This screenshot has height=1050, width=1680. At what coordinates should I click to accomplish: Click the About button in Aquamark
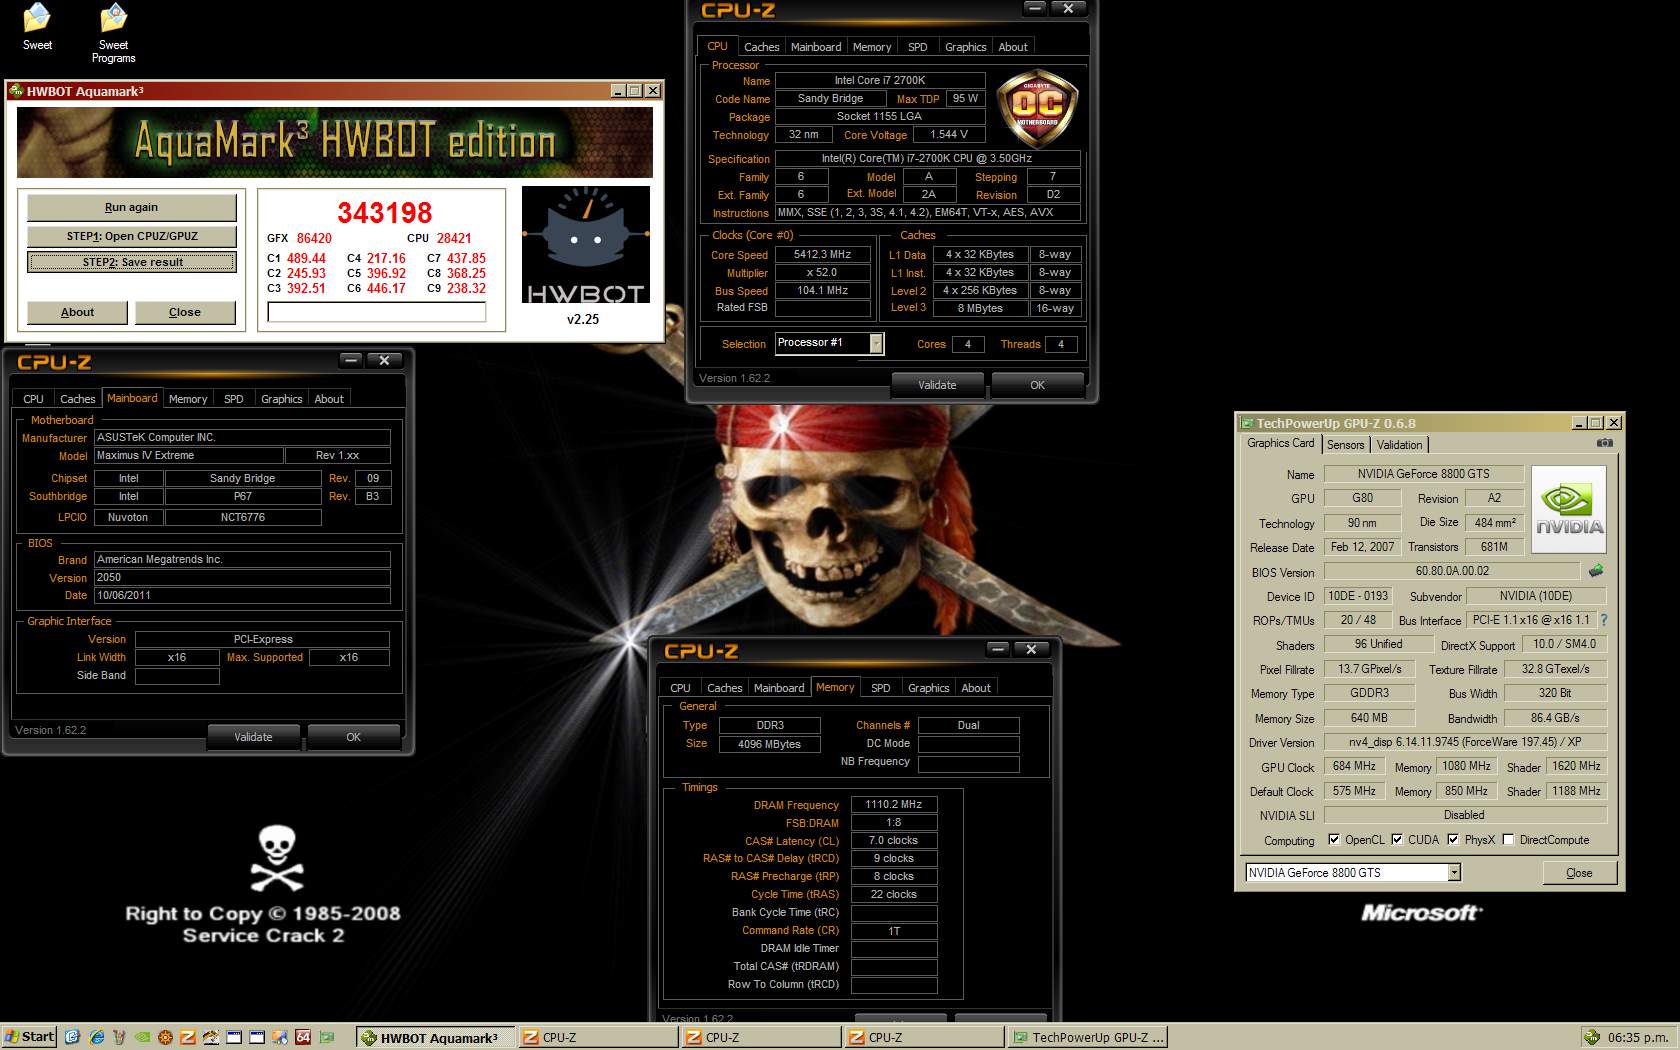point(77,312)
